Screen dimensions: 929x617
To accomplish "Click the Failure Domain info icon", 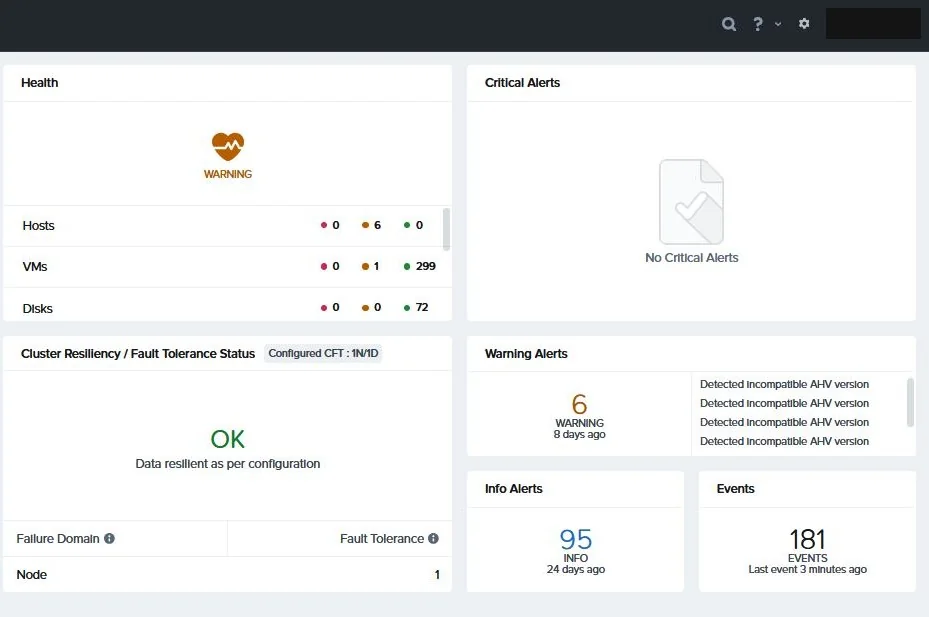I will 110,539.
